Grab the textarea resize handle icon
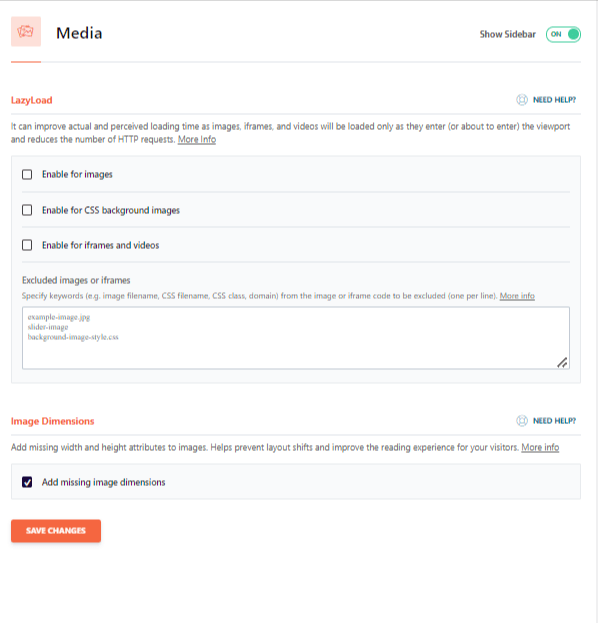This screenshot has height=623, width=598. click(x=562, y=362)
